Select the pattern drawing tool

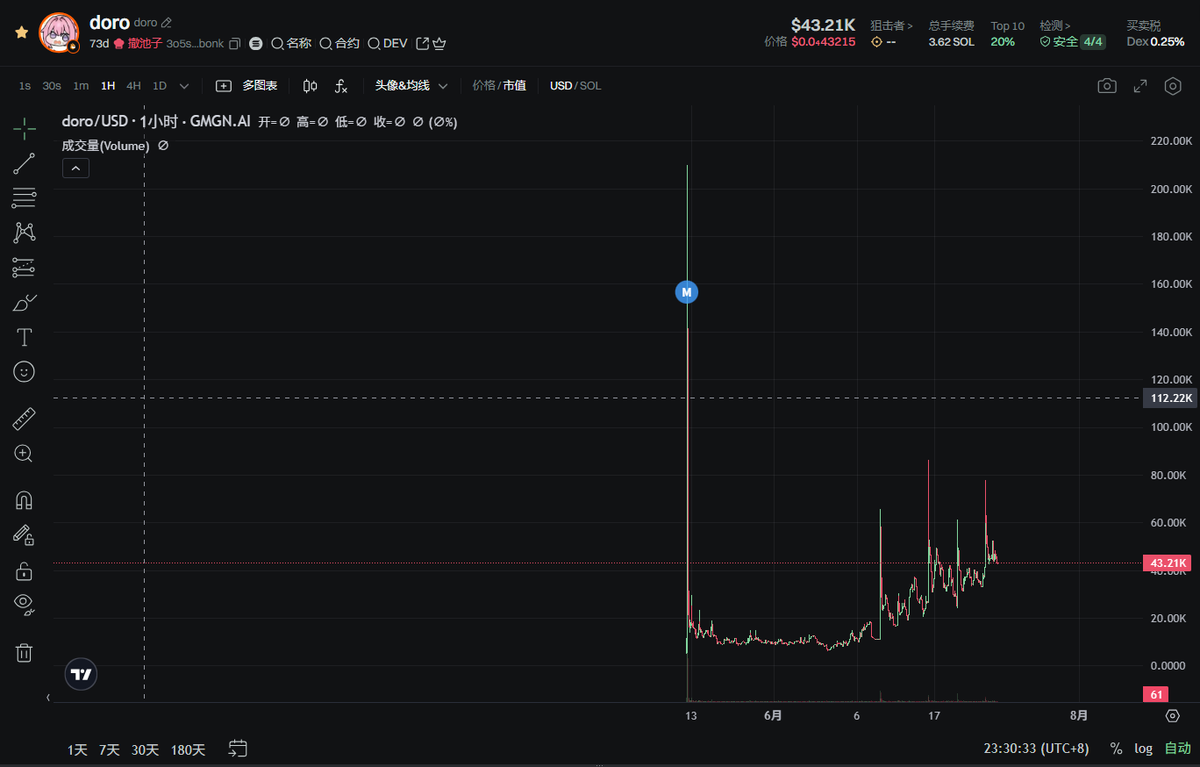24,232
